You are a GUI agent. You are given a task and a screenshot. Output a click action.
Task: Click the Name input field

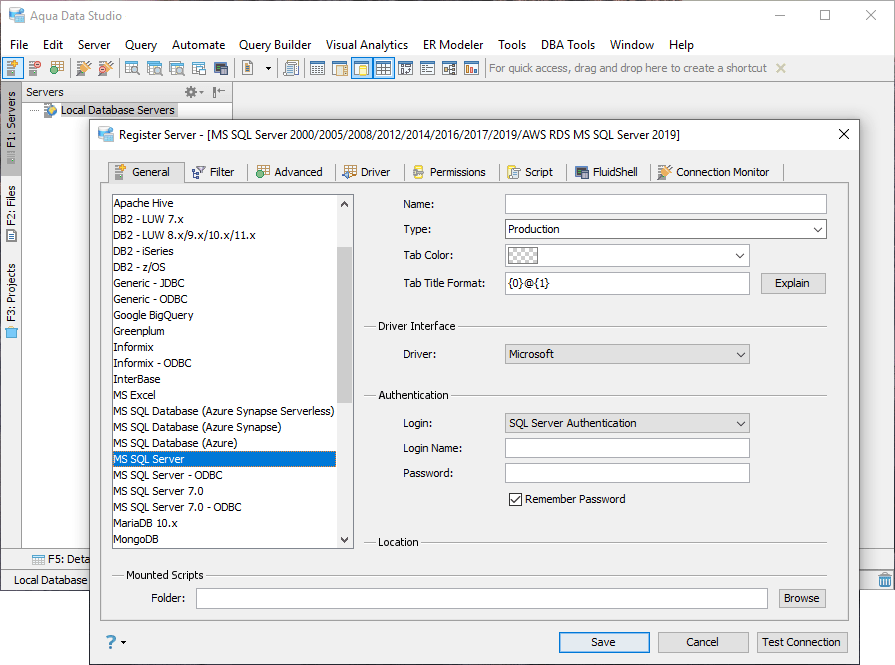click(x=665, y=204)
